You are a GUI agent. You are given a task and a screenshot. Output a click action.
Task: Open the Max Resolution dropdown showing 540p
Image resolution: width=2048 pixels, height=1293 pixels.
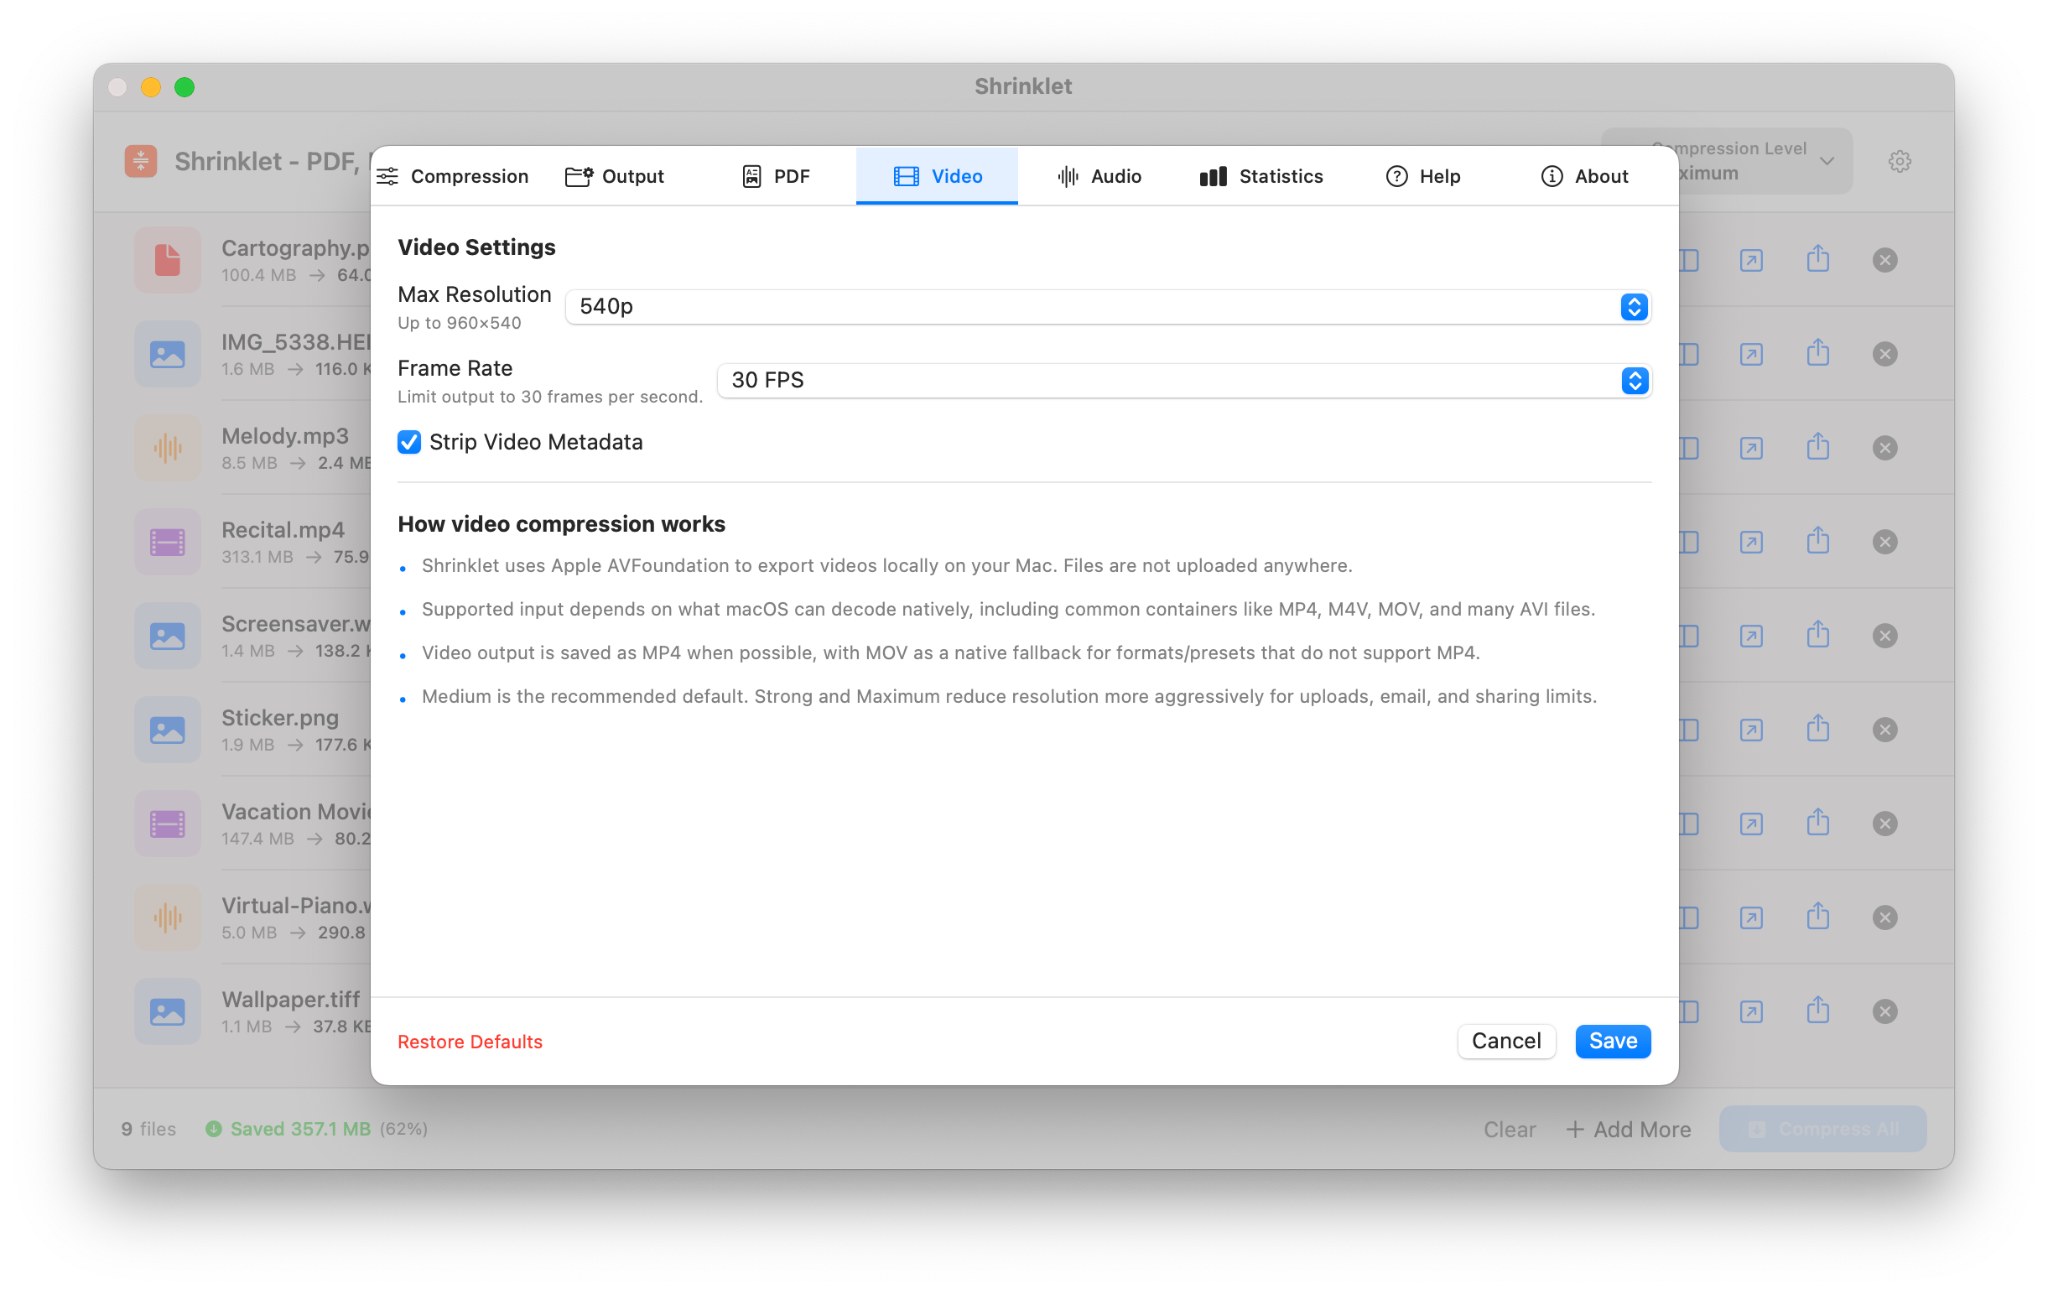(x=1108, y=307)
